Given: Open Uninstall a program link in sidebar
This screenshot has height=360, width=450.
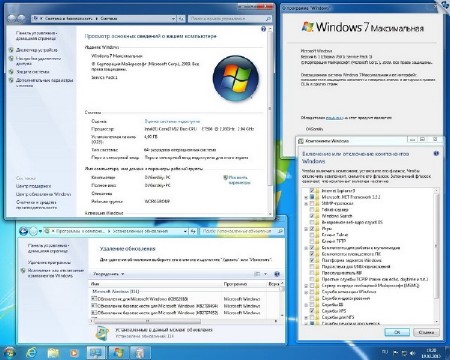Looking at the screenshot, I should tap(49, 262).
